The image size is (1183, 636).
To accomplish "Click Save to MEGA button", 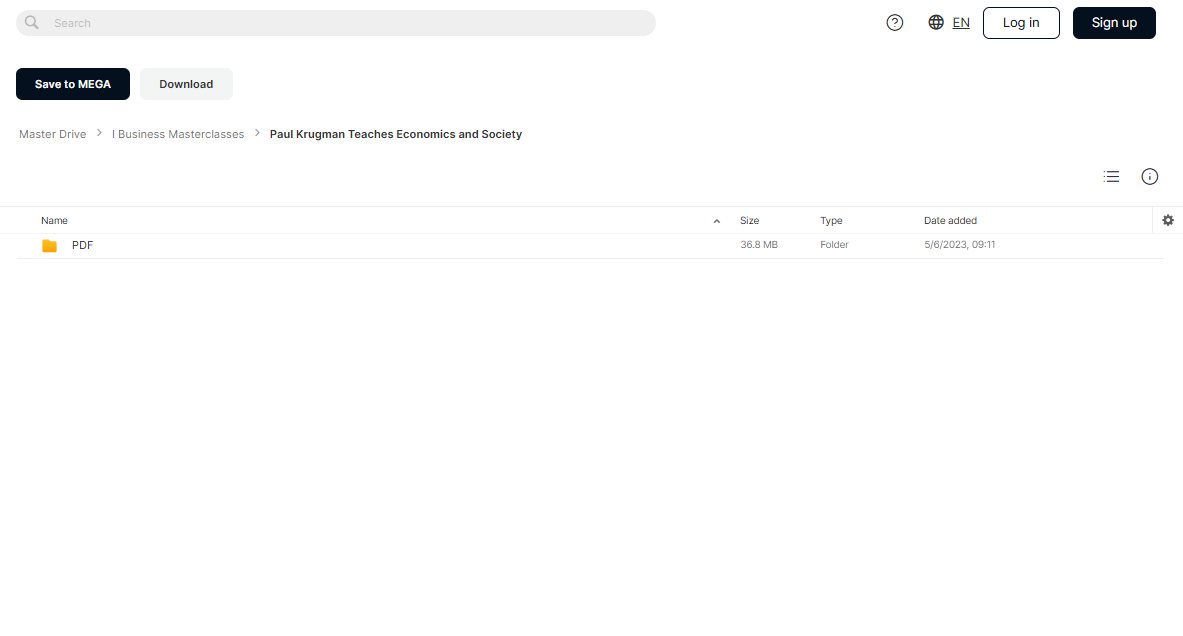I will pos(72,84).
